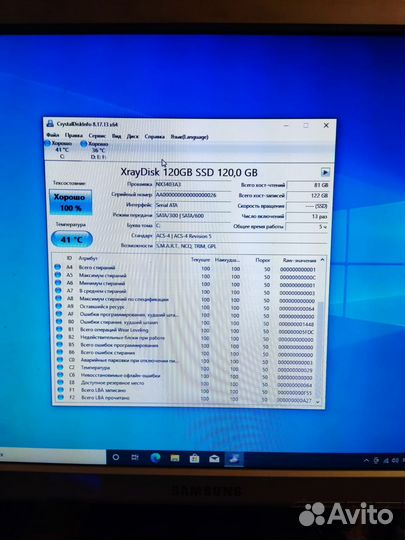Image resolution: width=405 pixels, height=540 pixels.
Task: Open Microsoft Edge from the taskbar
Action: (x=155, y=458)
